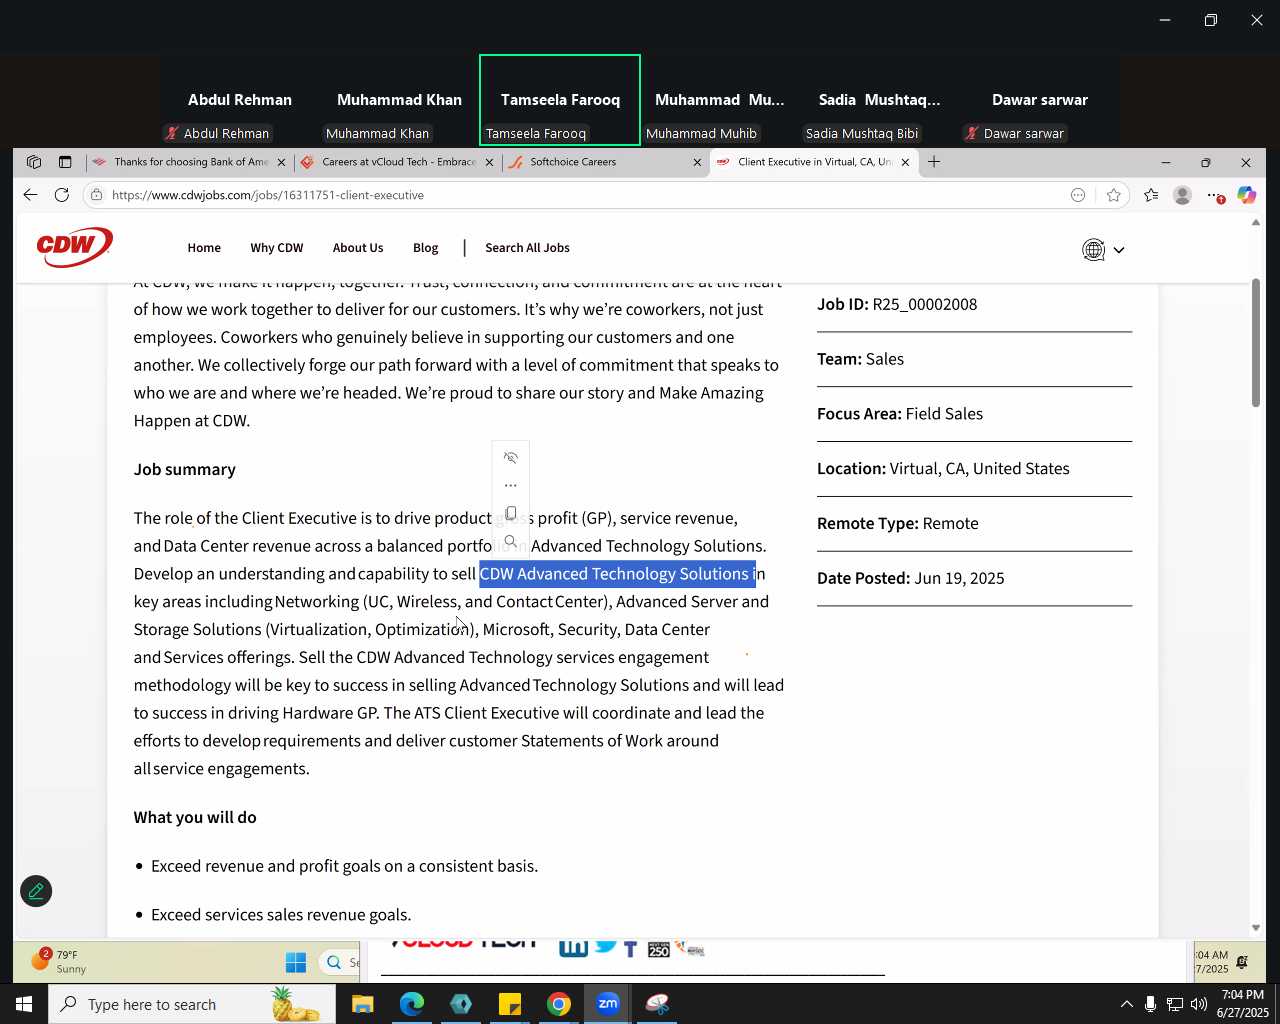Open the Snipping Tool taskbar icon

tap(657, 1004)
